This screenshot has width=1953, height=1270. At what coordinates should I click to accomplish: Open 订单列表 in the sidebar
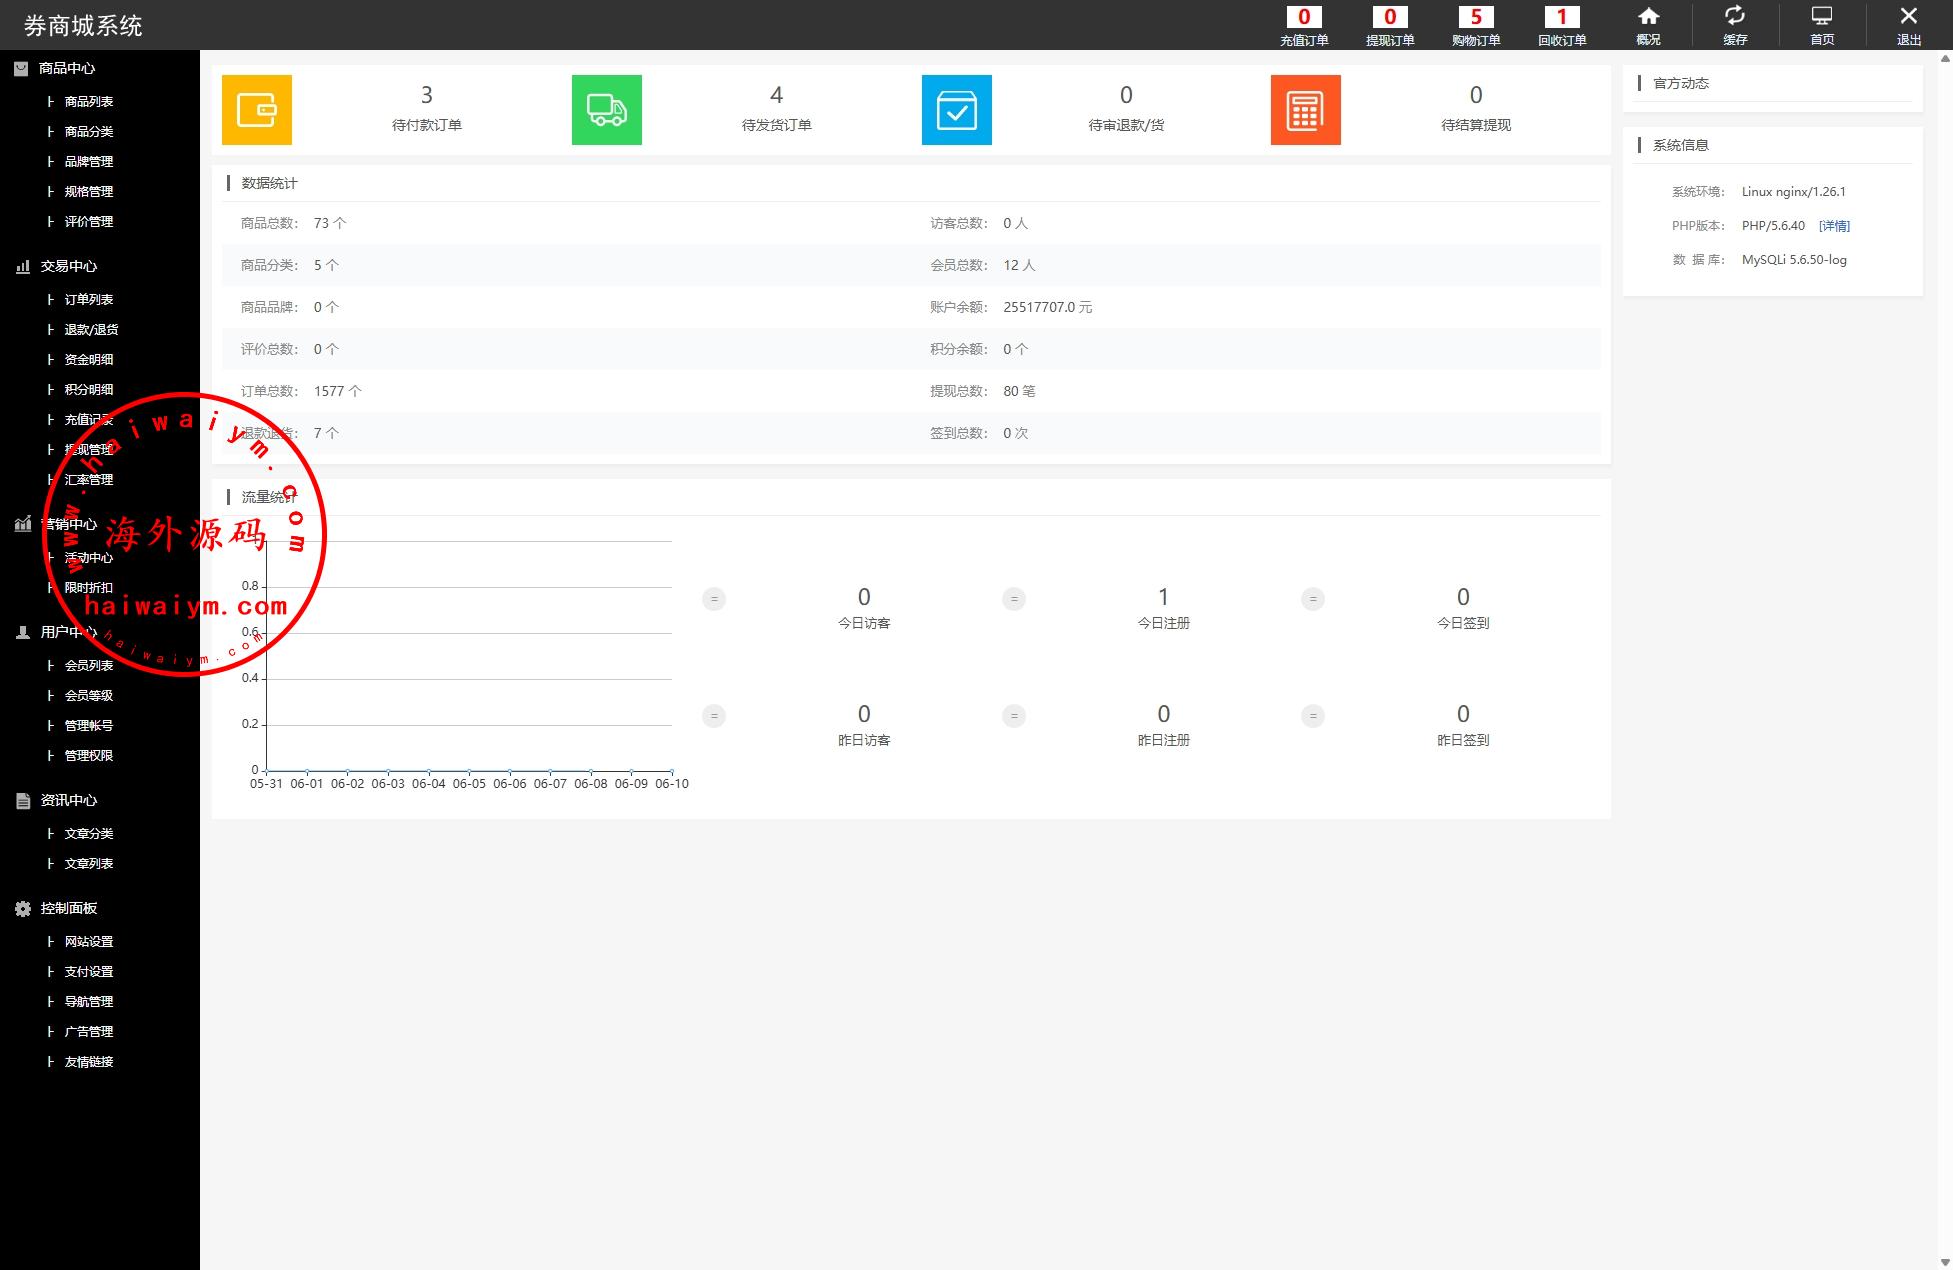click(89, 299)
